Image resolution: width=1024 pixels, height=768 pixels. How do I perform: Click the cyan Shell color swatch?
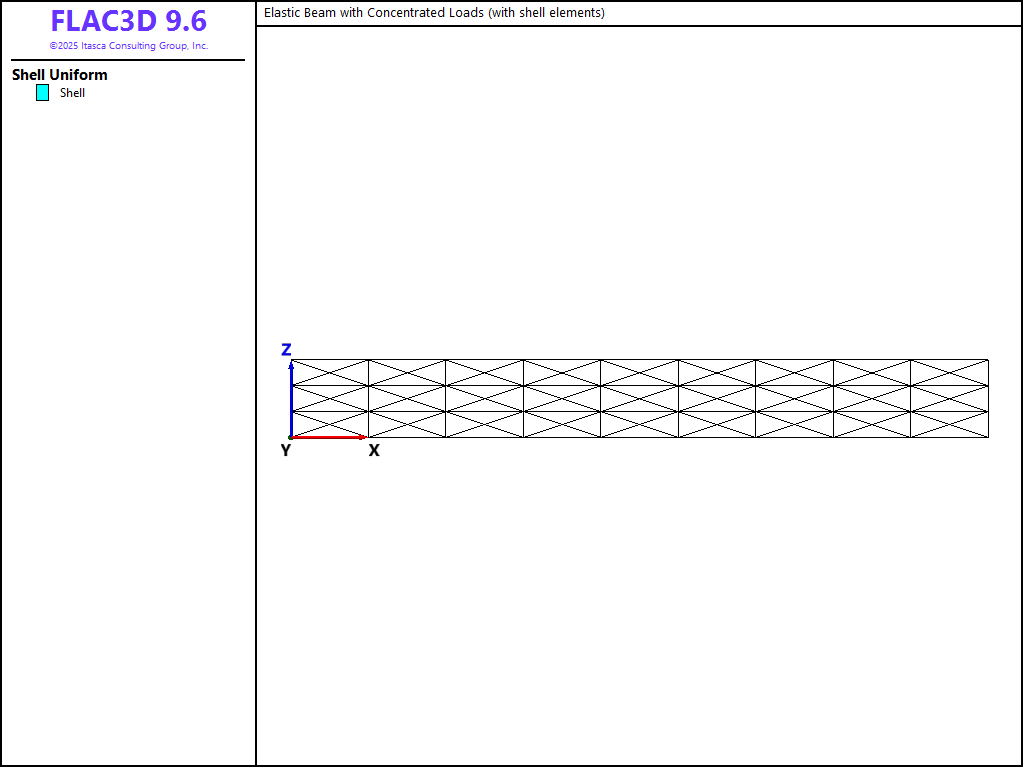click(x=42, y=93)
